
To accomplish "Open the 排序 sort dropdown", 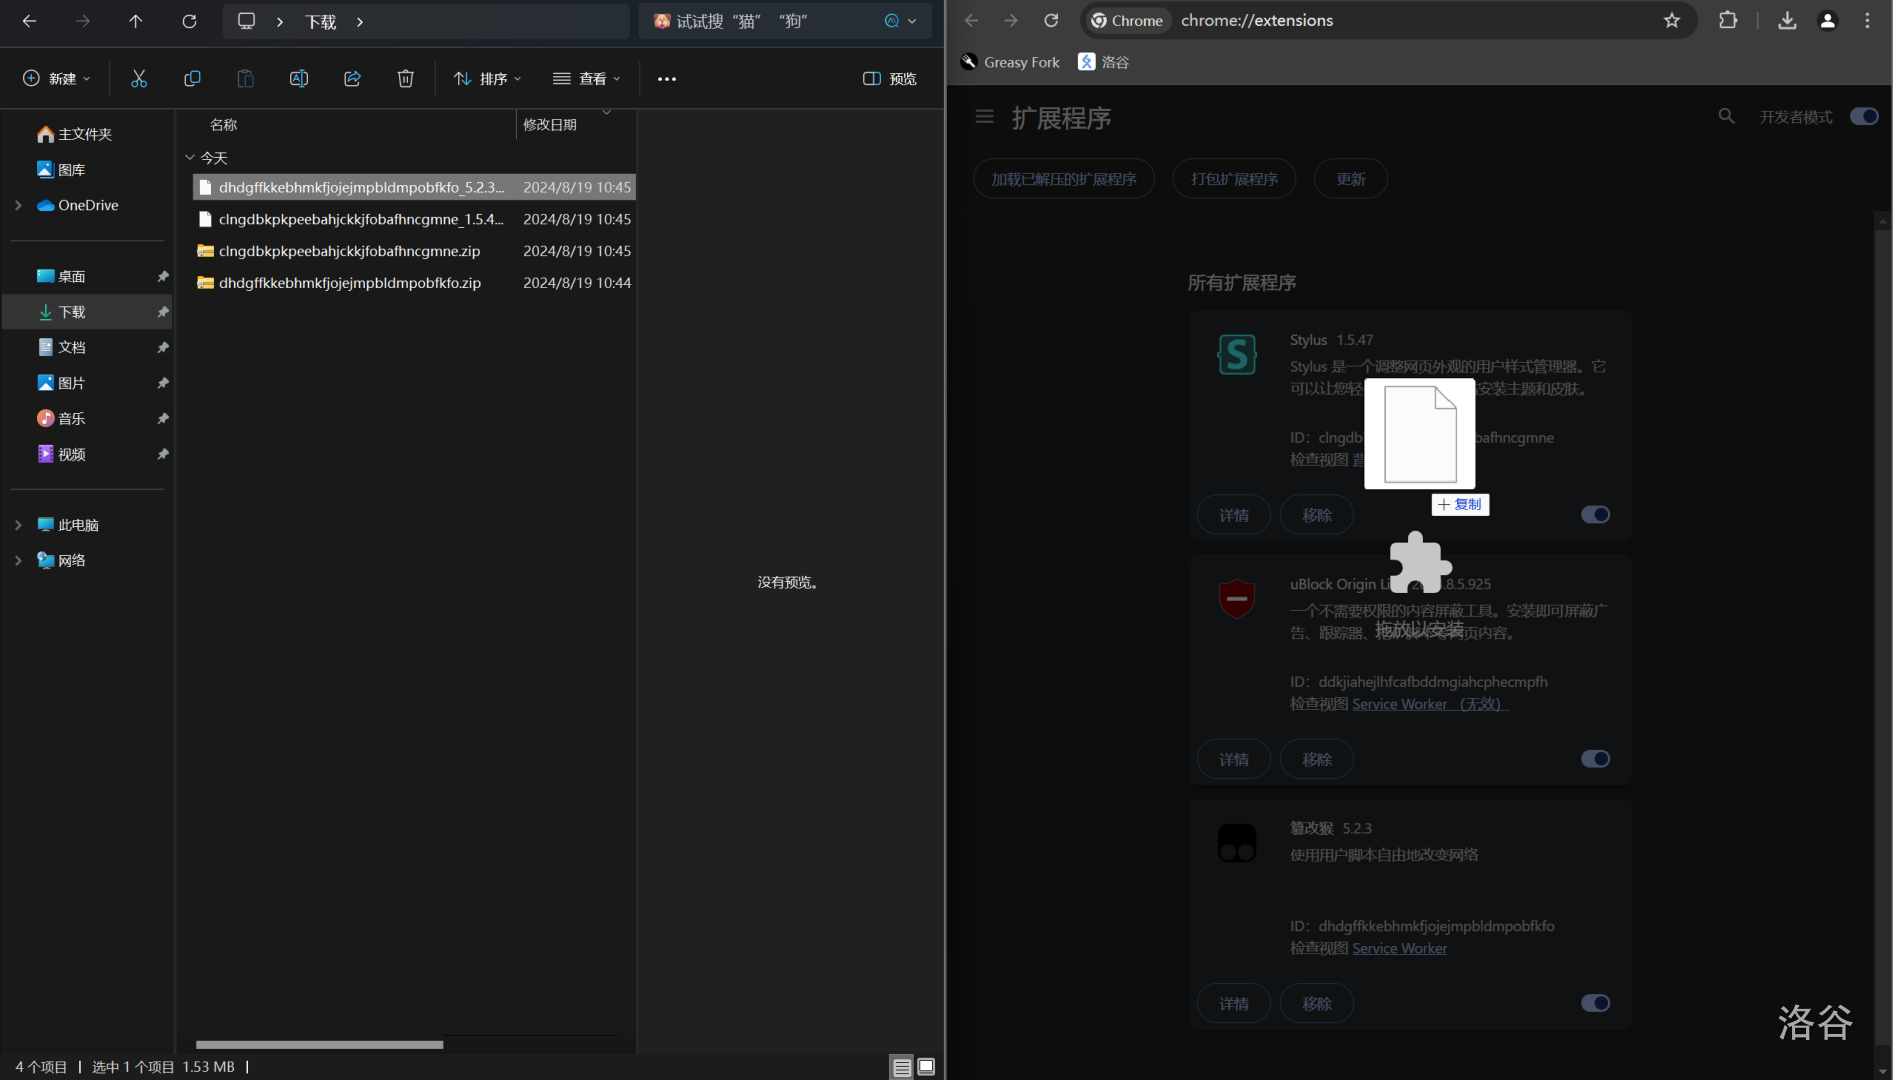I will [488, 78].
